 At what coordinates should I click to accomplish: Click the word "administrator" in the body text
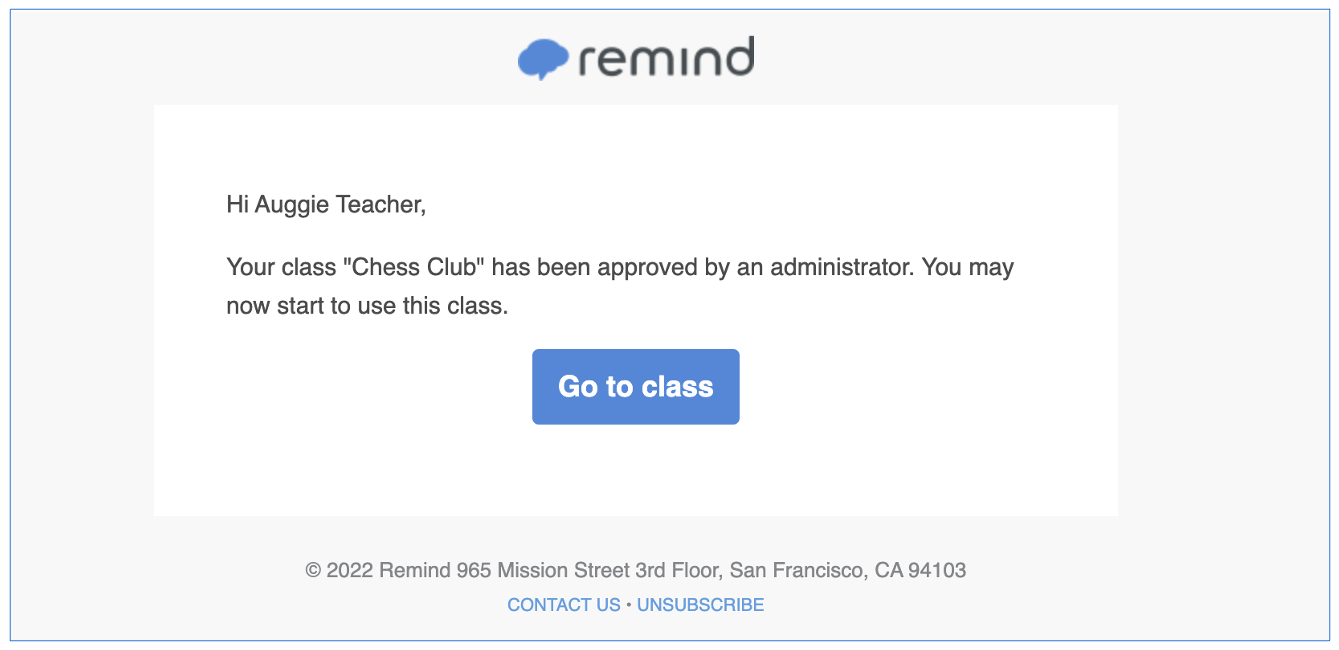click(842, 268)
